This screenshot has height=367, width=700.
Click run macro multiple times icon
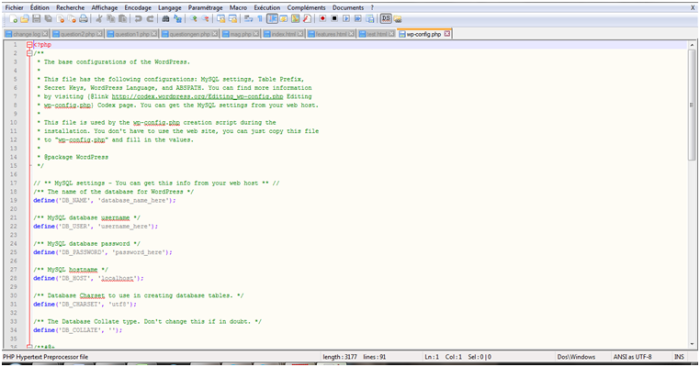coord(358,19)
